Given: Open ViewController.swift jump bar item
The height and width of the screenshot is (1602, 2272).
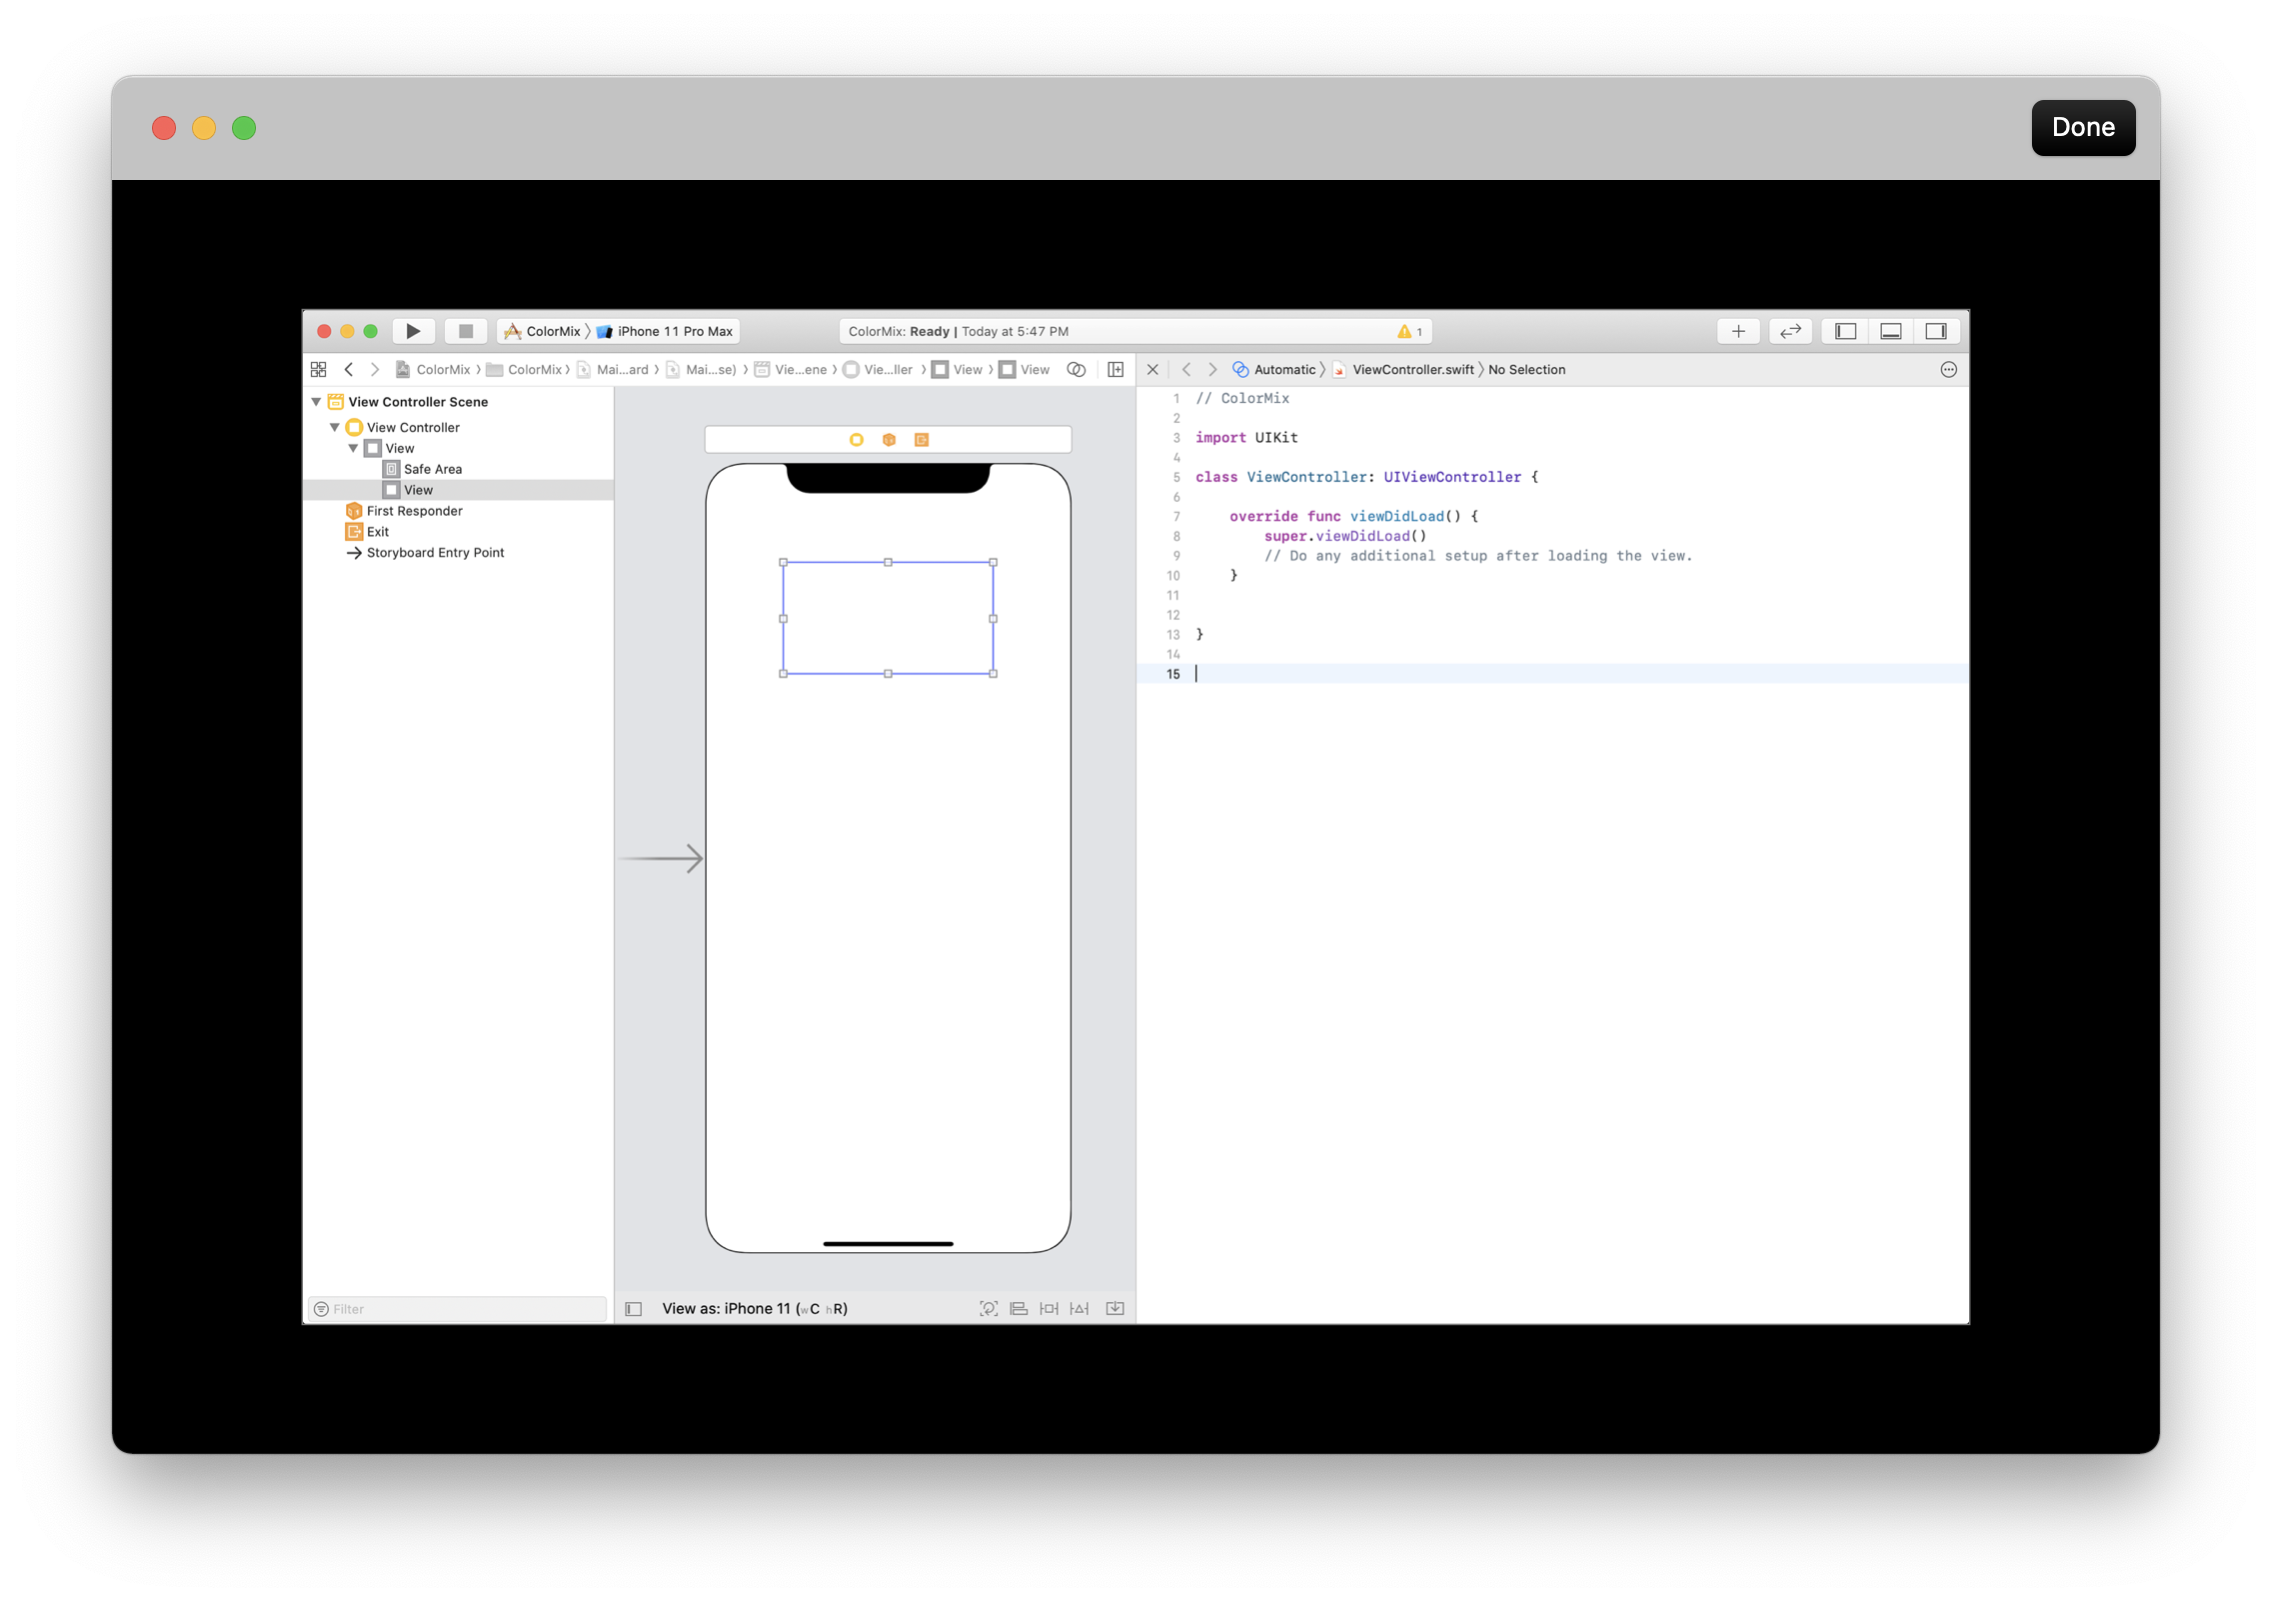Looking at the screenshot, I should (x=1412, y=370).
